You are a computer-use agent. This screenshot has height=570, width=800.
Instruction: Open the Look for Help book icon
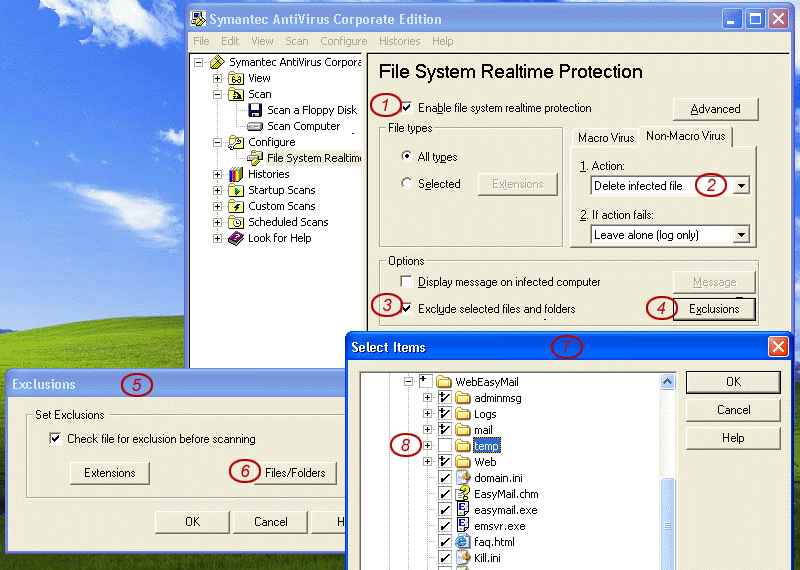(236, 238)
